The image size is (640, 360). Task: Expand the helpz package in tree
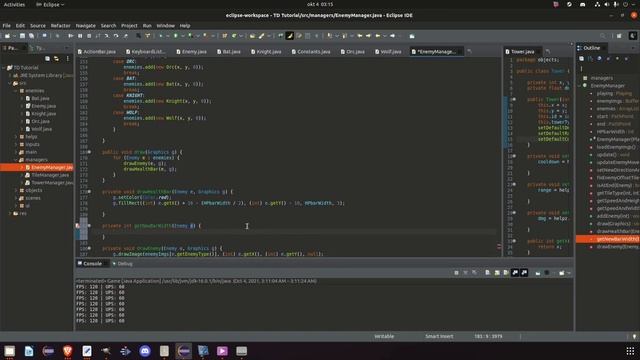pos(16,137)
